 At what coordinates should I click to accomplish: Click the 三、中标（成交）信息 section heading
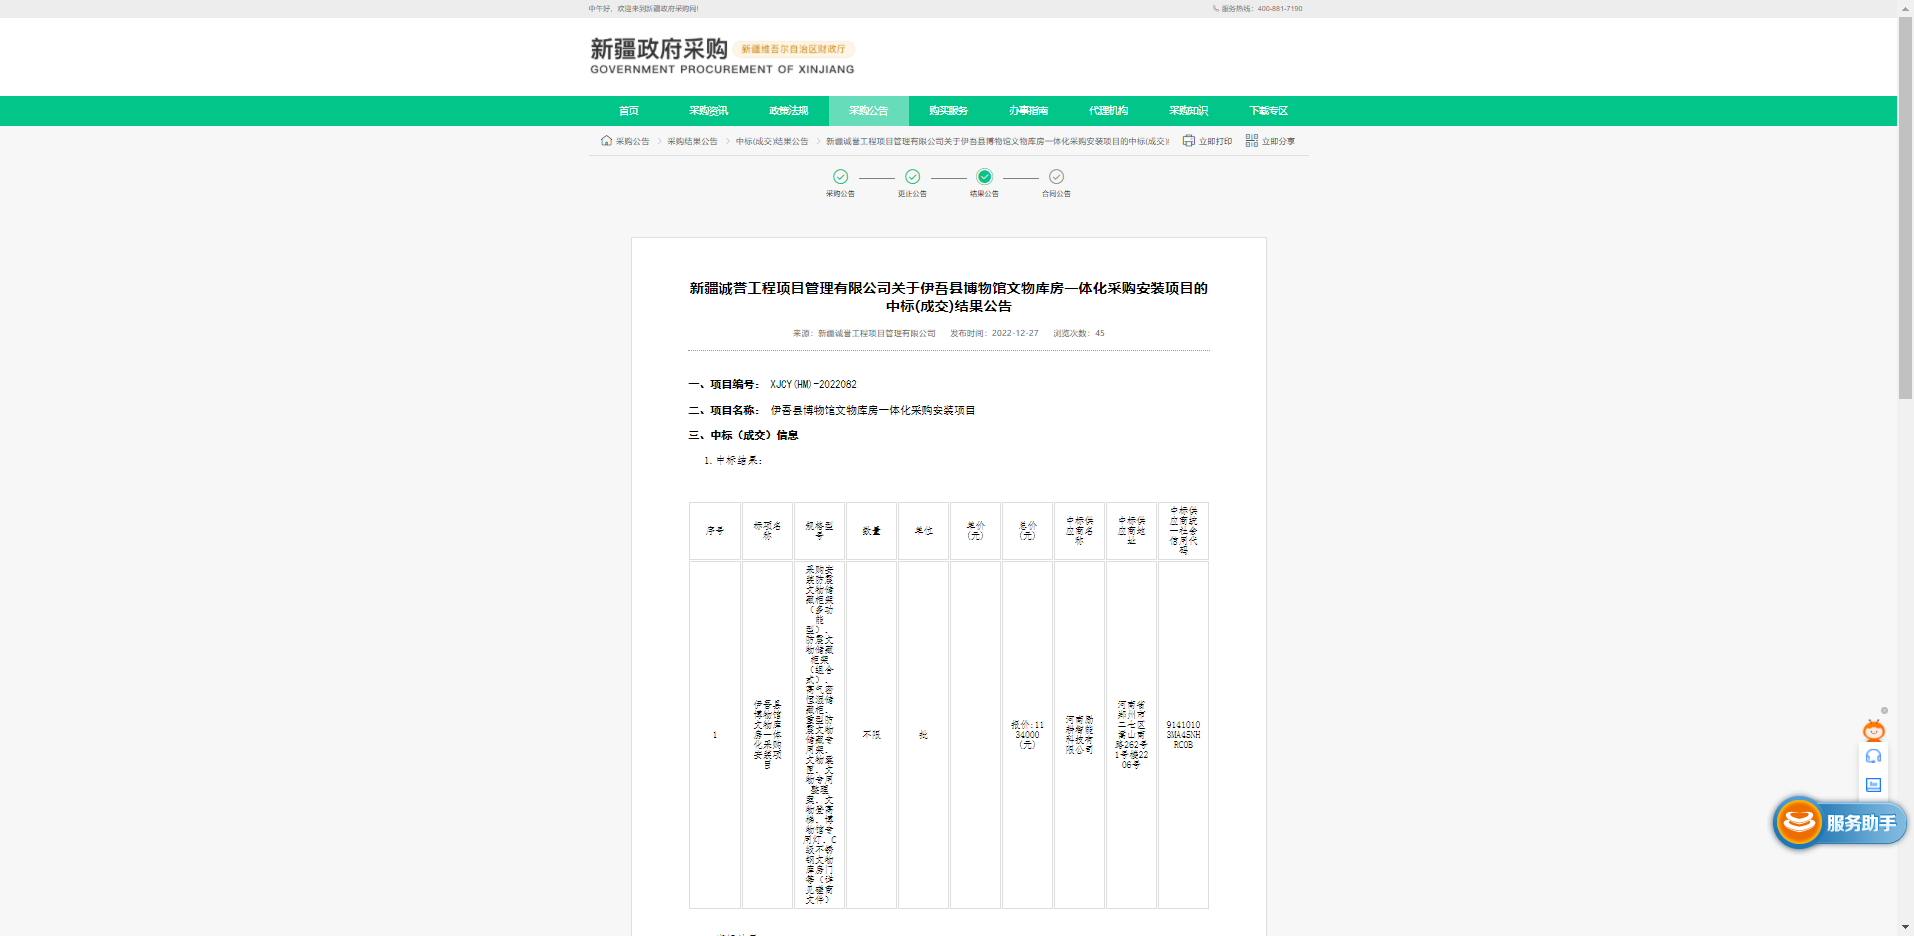[x=743, y=436]
